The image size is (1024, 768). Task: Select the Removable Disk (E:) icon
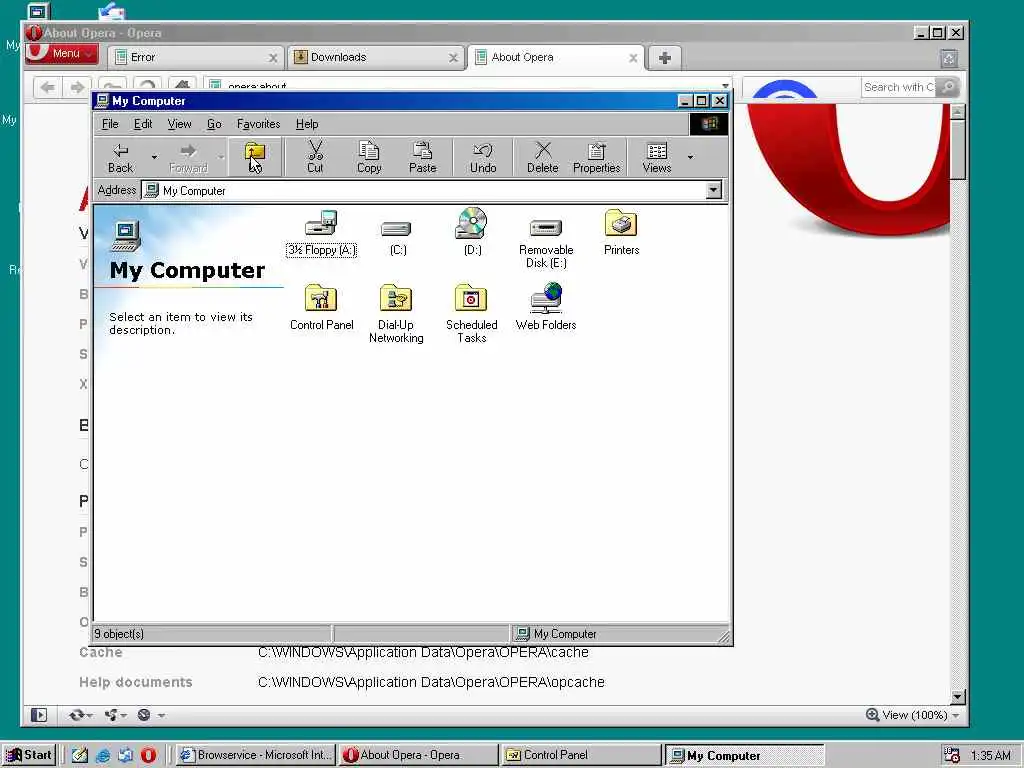pos(546,243)
